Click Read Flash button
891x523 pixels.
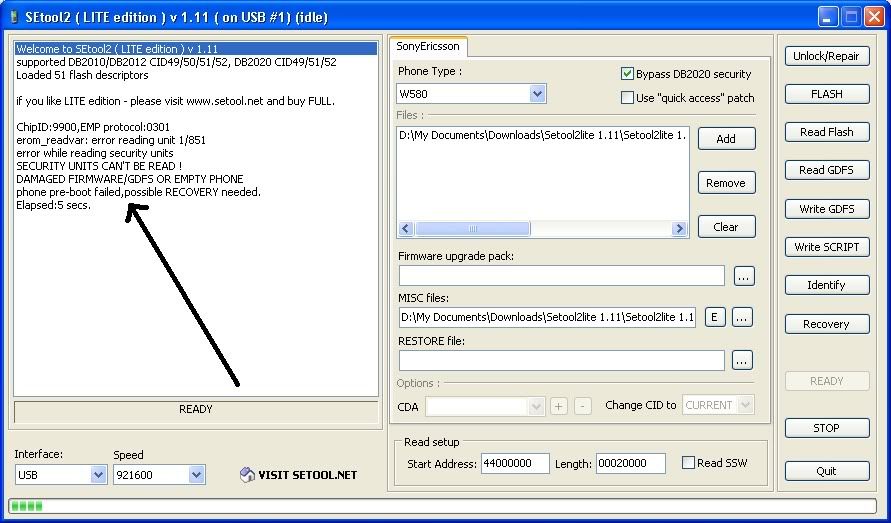click(x=827, y=132)
